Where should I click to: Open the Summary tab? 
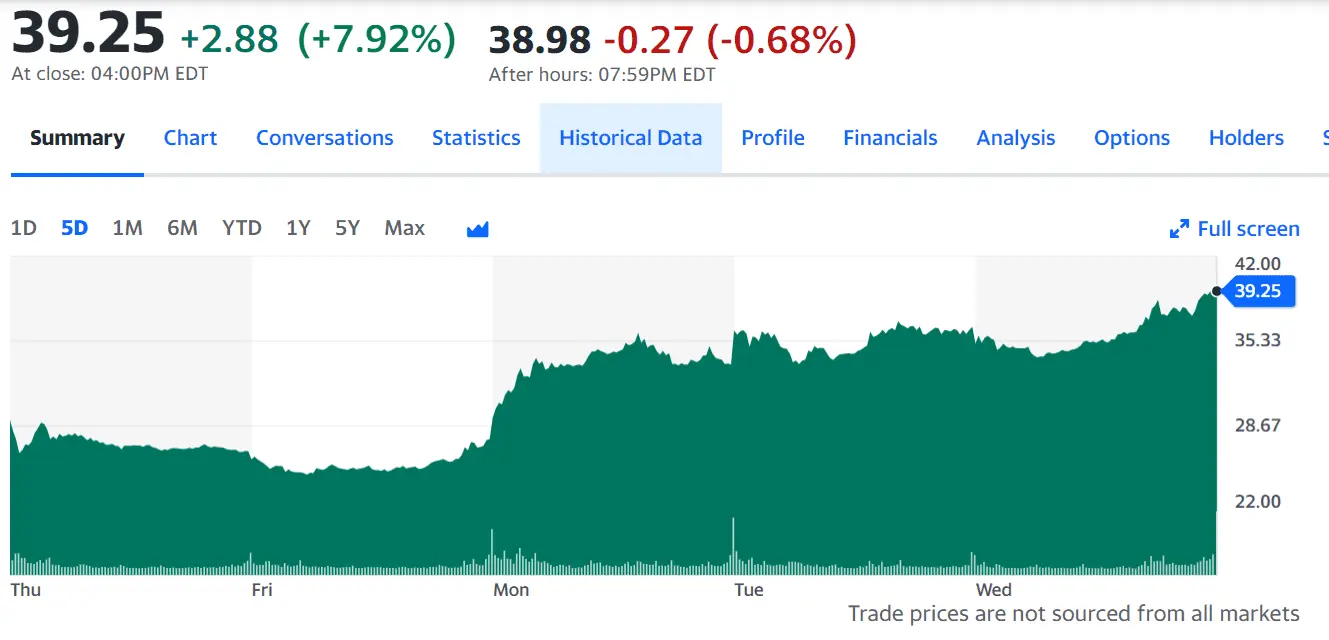click(x=77, y=138)
